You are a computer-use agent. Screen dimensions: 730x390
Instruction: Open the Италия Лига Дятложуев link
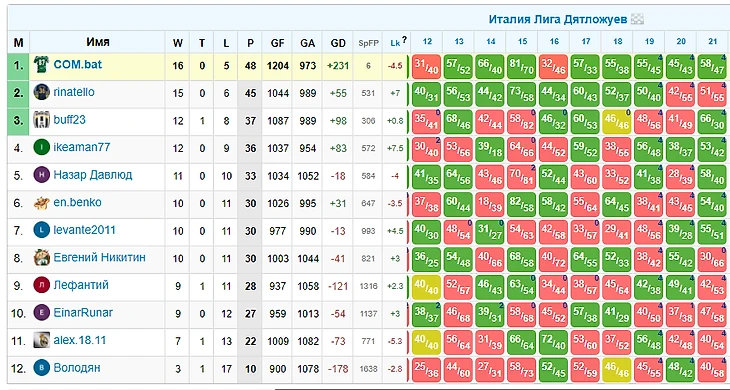(x=558, y=20)
